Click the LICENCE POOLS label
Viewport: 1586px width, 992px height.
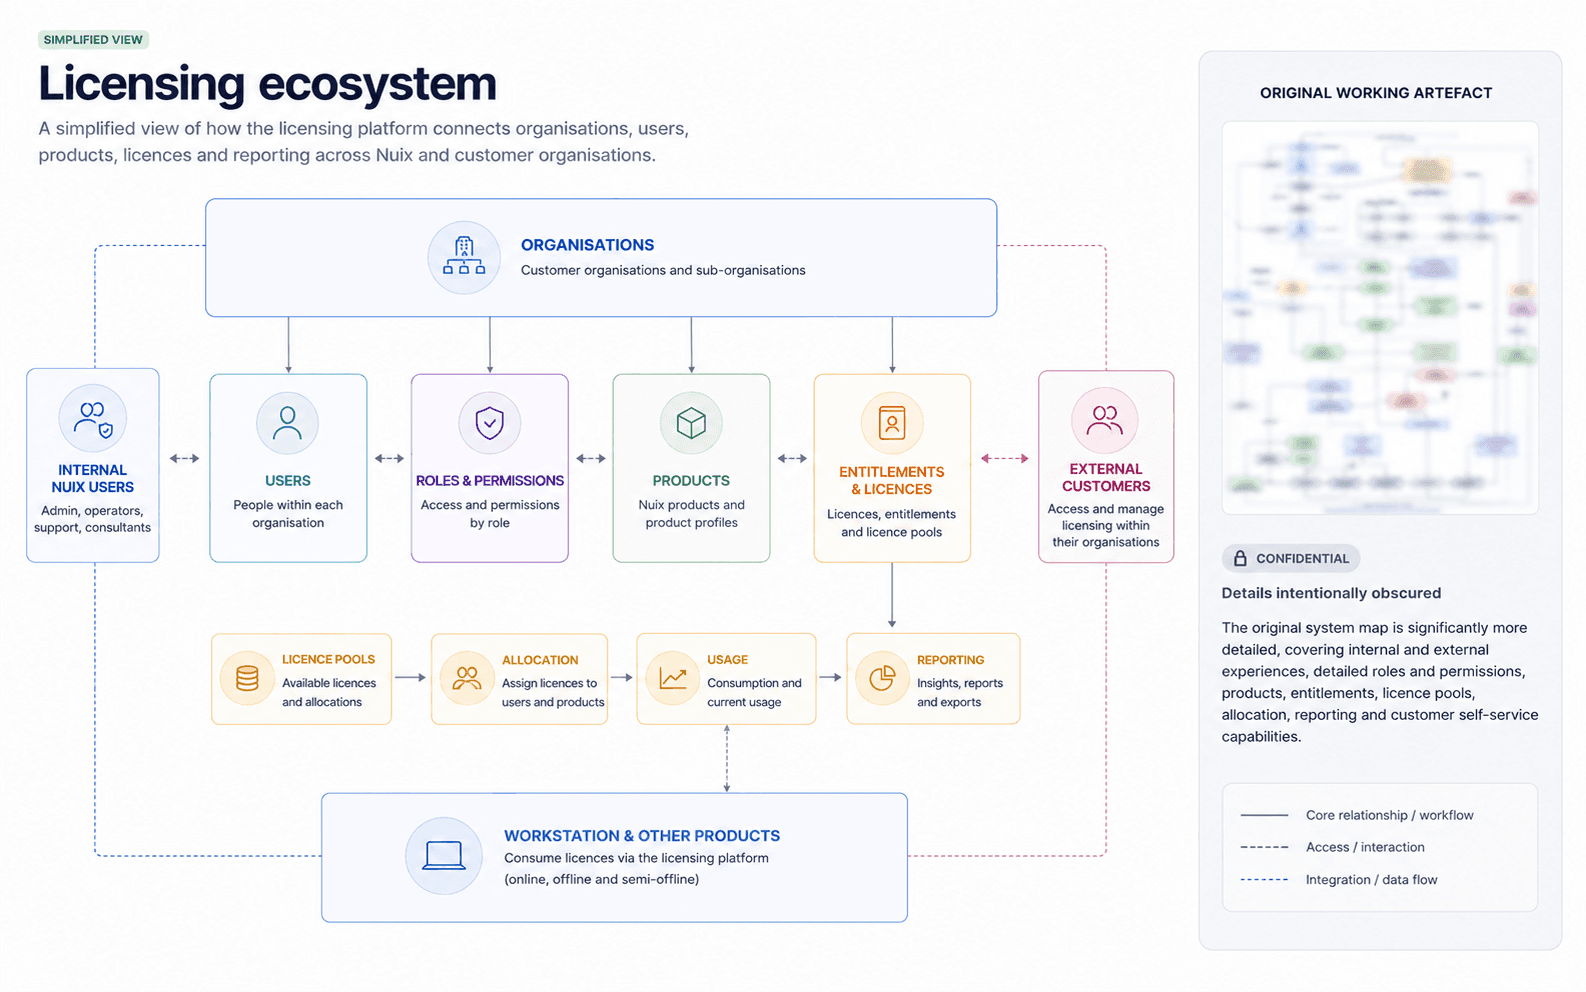(x=328, y=660)
